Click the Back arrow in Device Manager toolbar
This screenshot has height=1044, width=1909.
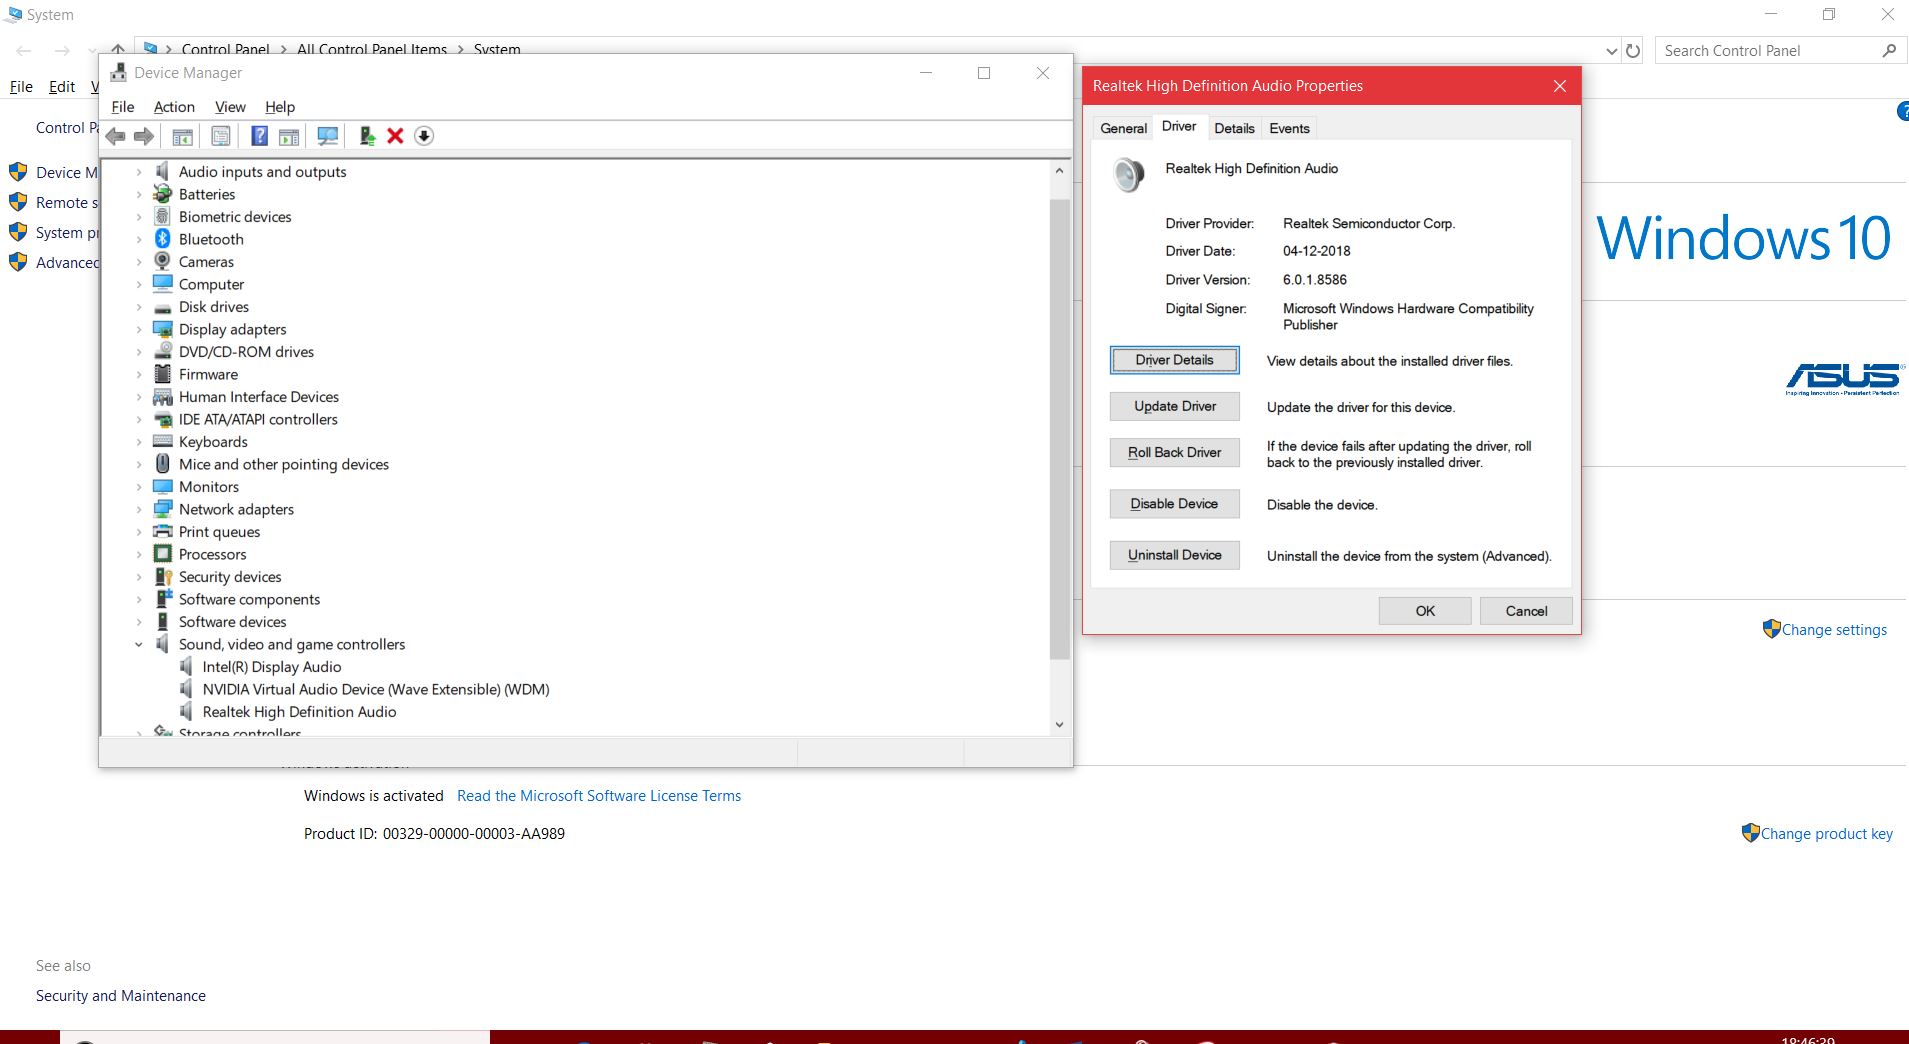pos(116,136)
